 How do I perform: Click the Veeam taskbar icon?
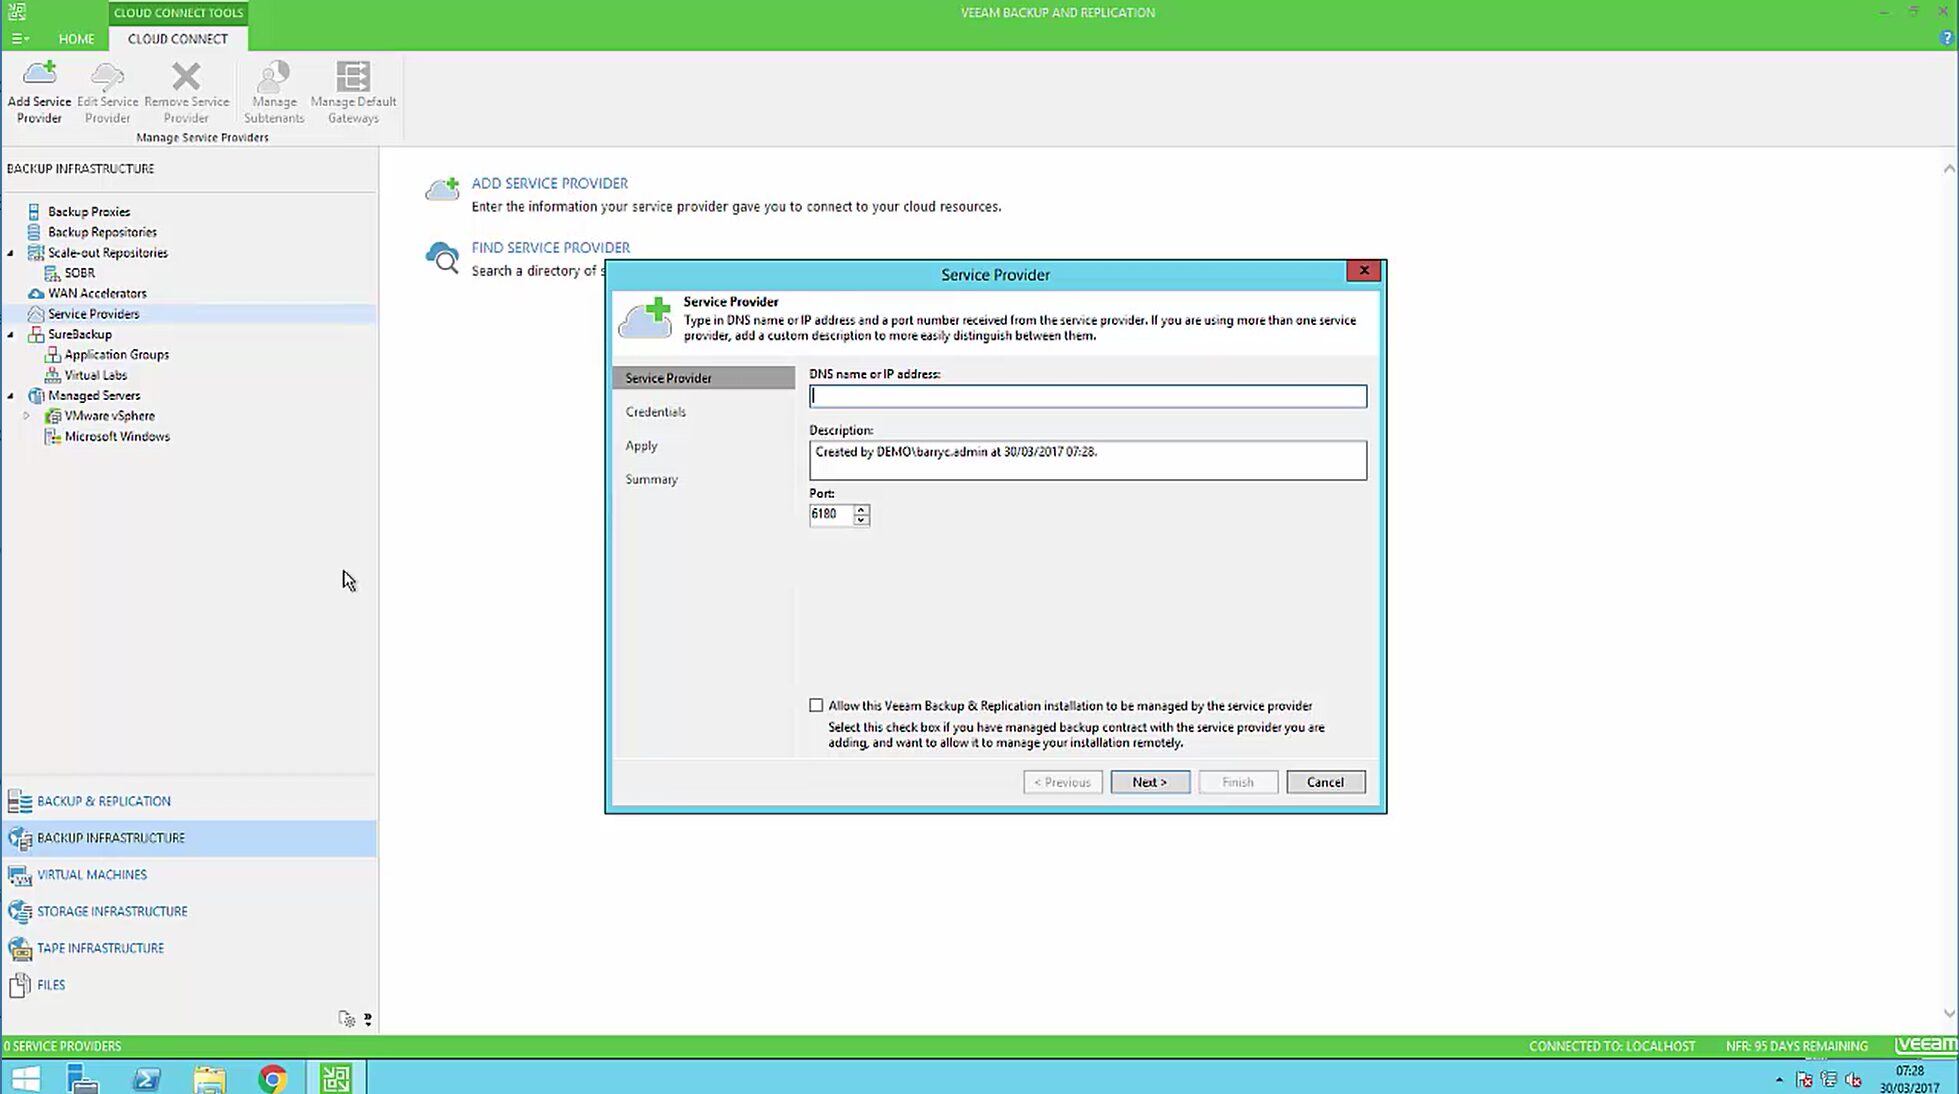pos(336,1078)
